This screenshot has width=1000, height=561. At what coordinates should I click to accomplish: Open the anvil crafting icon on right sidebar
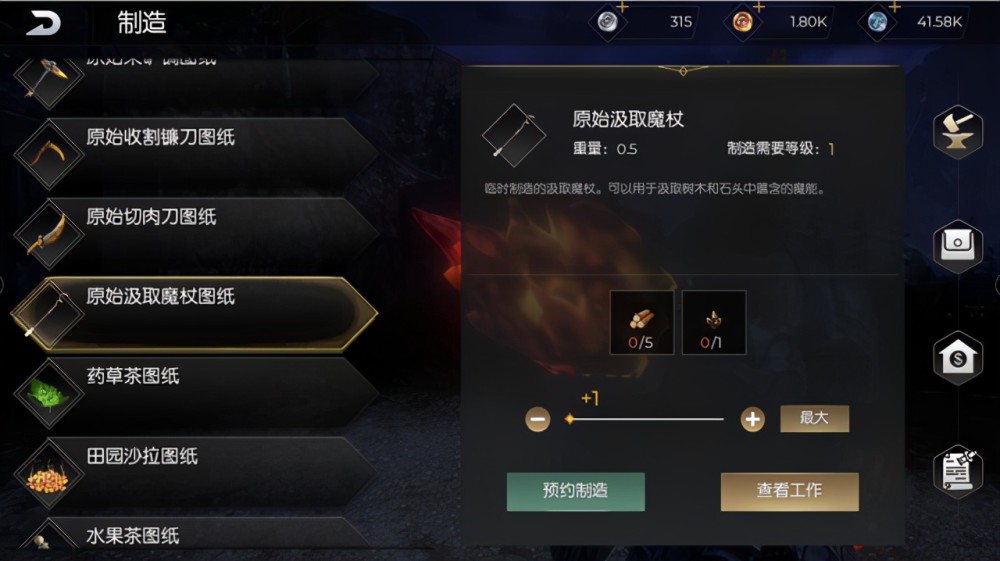pyautogui.click(x=957, y=132)
